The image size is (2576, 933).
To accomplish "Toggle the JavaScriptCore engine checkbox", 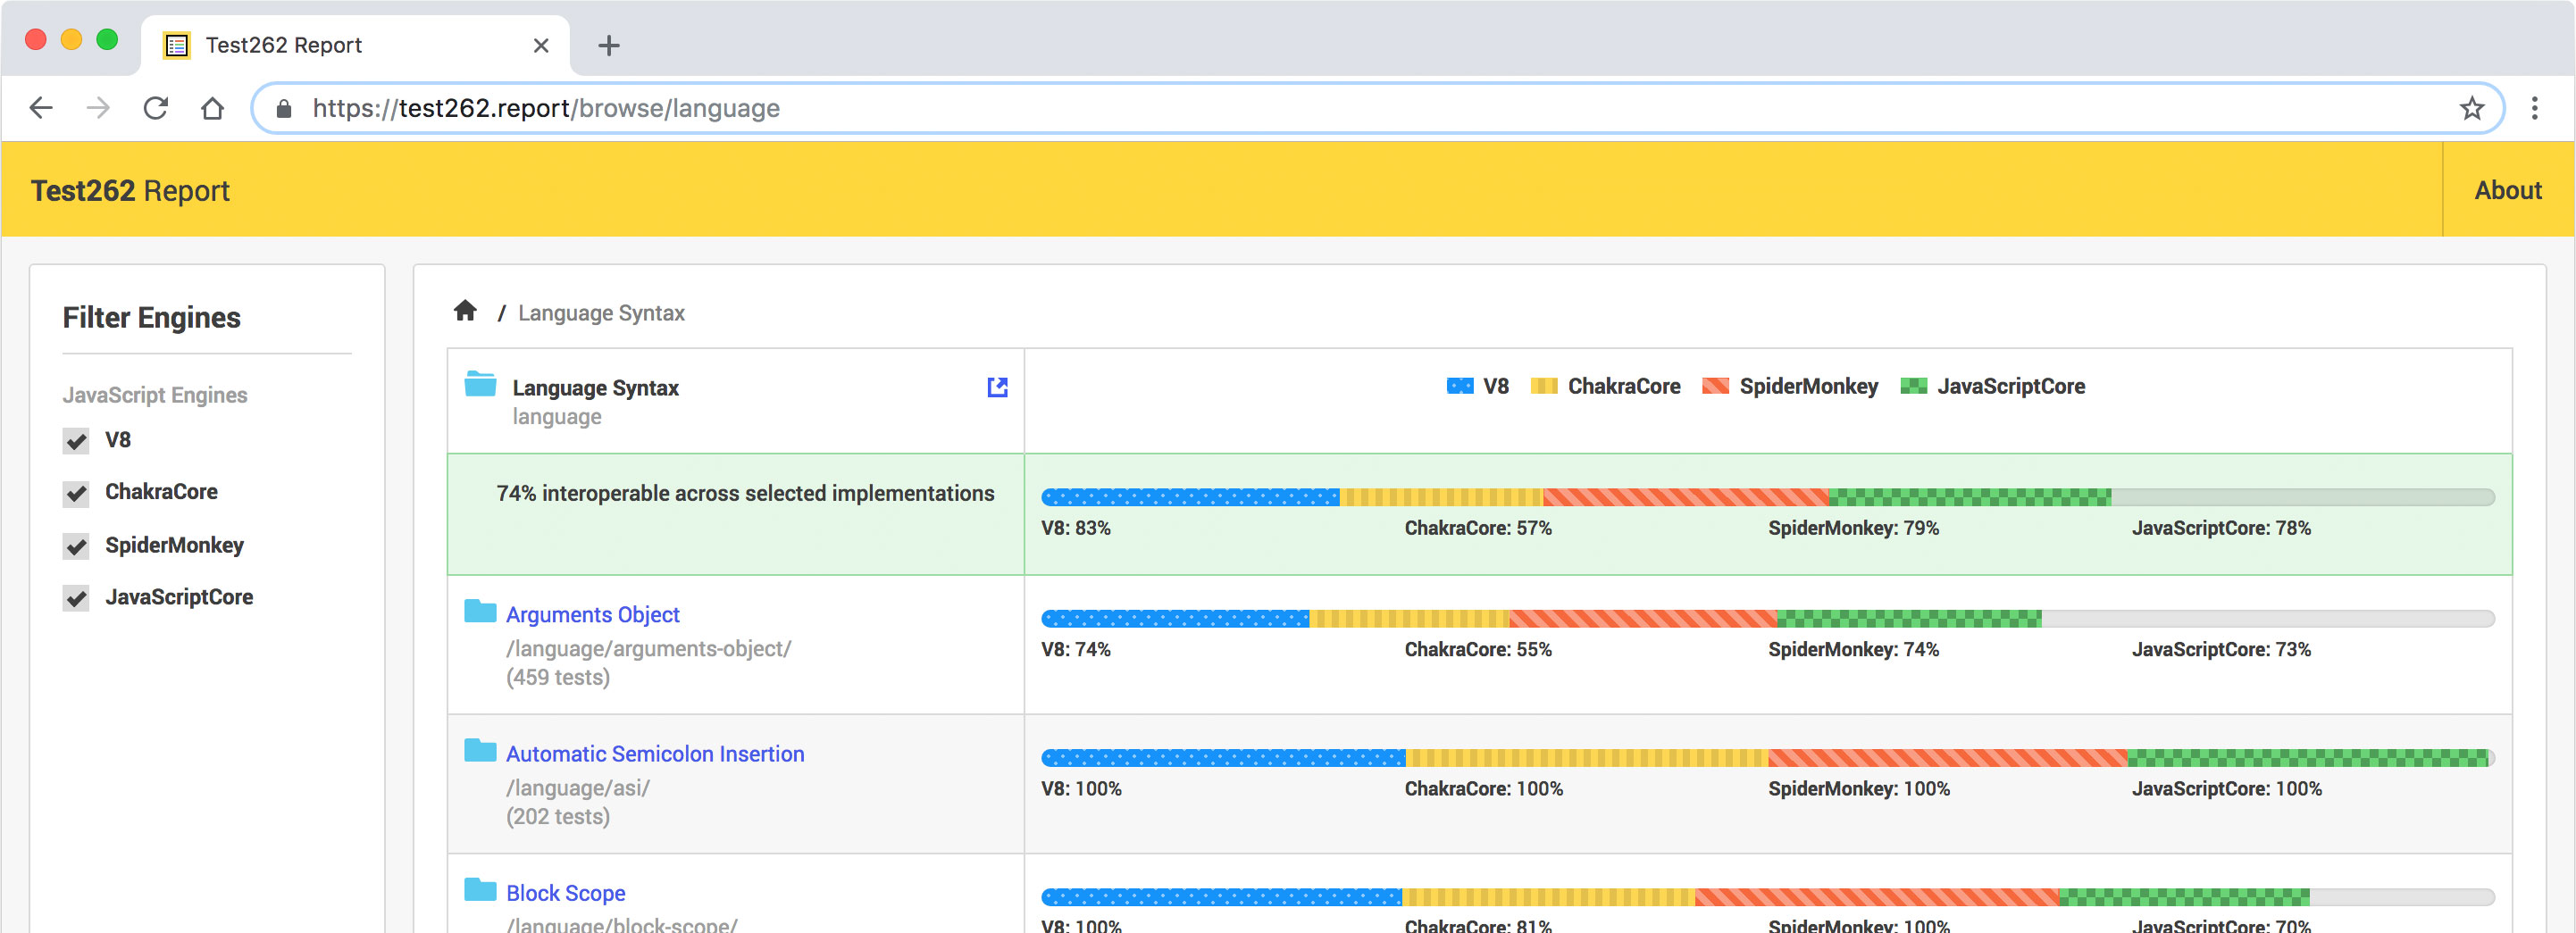I will pyautogui.click(x=76, y=598).
